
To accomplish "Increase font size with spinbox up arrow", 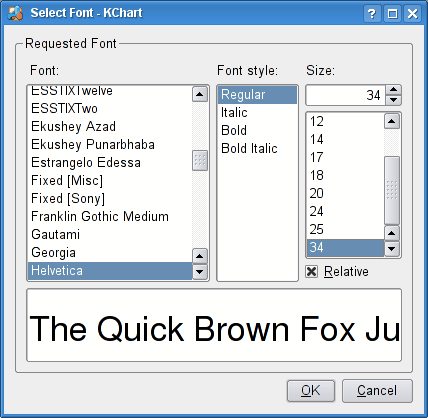I will 394,90.
